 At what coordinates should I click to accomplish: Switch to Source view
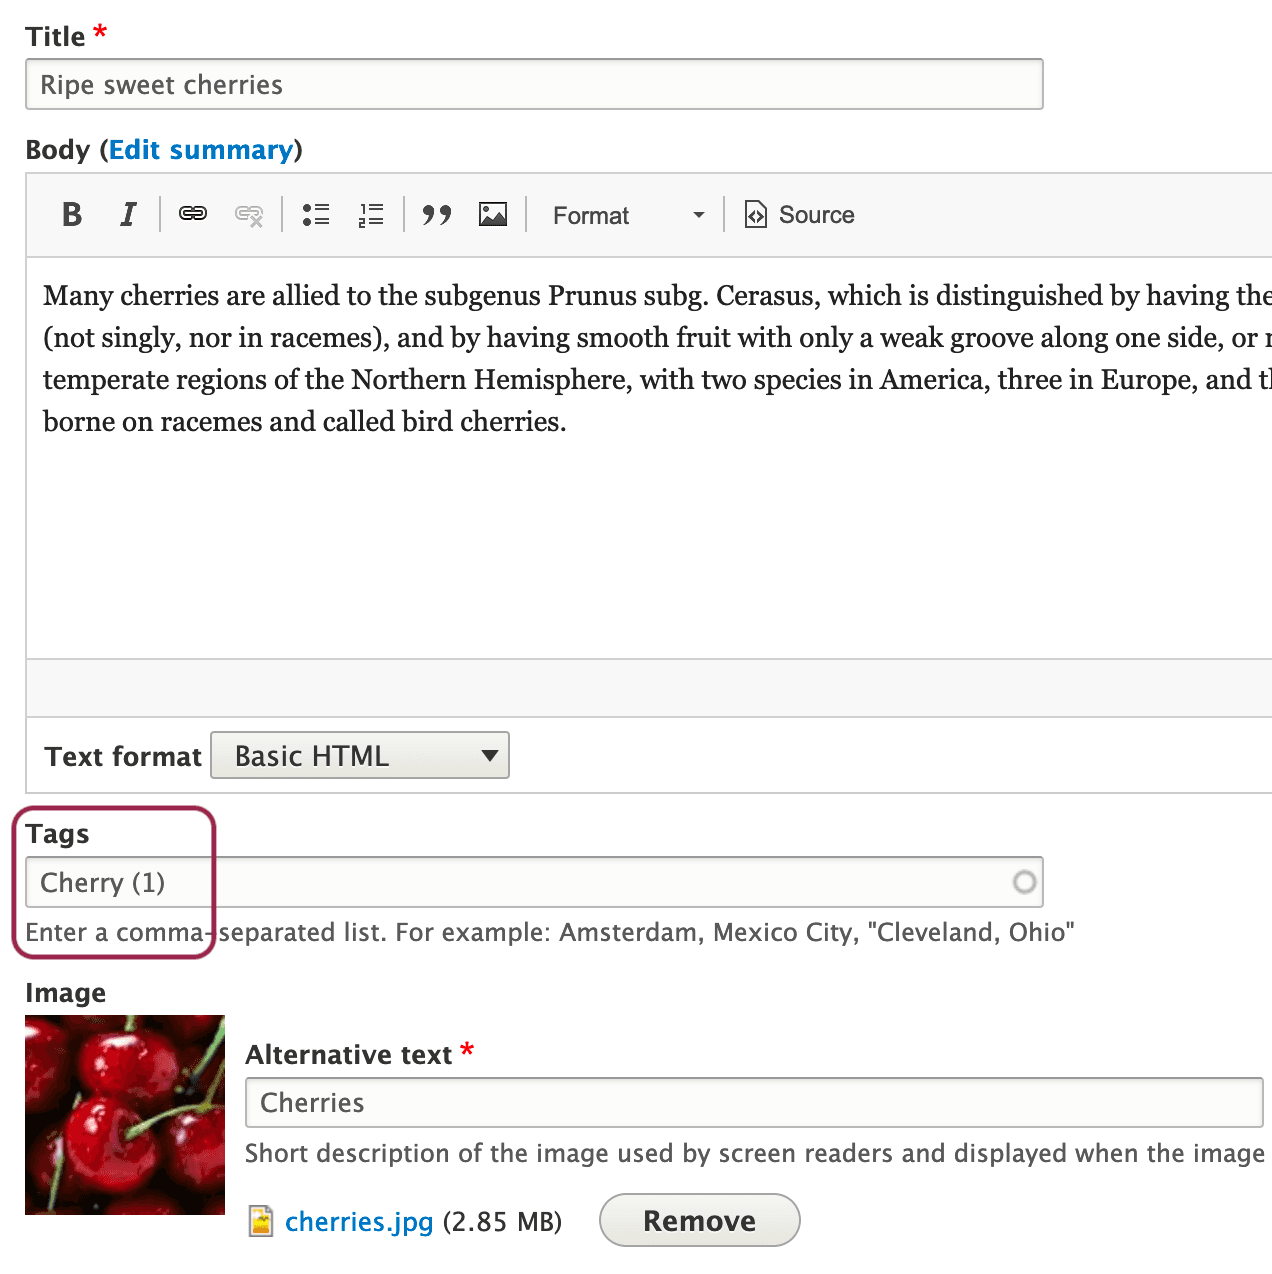[800, 215]
